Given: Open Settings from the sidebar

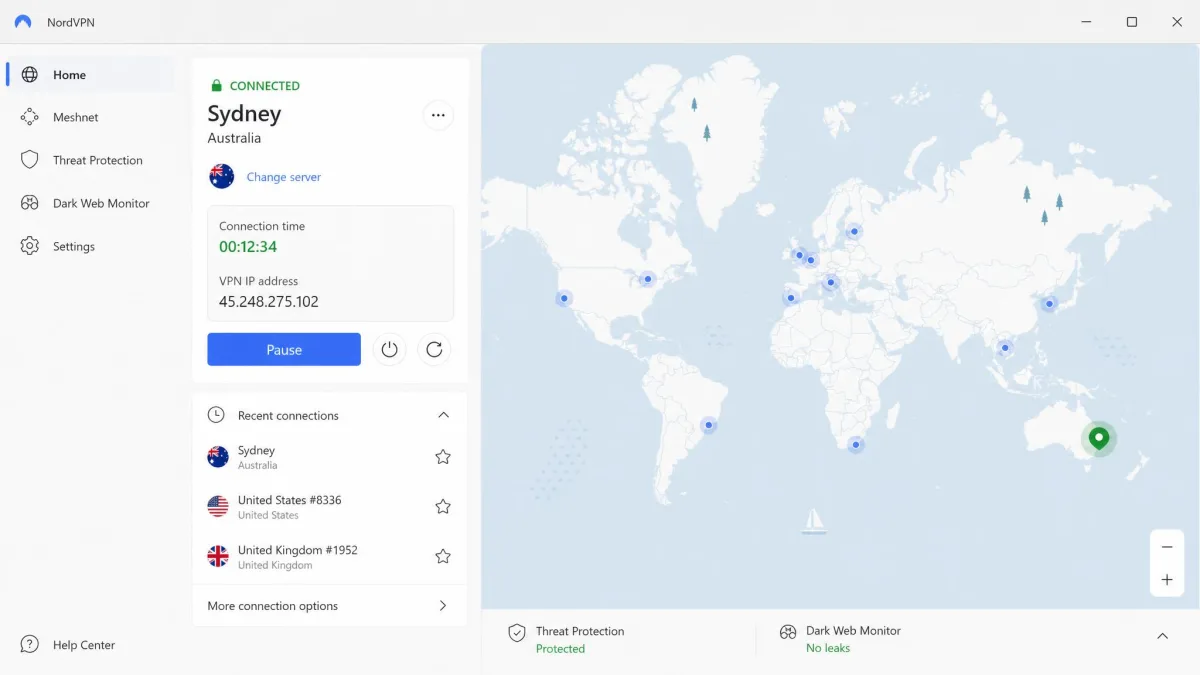Looking at the screenshot, I should pyautogui.click(x=89, y=246).
